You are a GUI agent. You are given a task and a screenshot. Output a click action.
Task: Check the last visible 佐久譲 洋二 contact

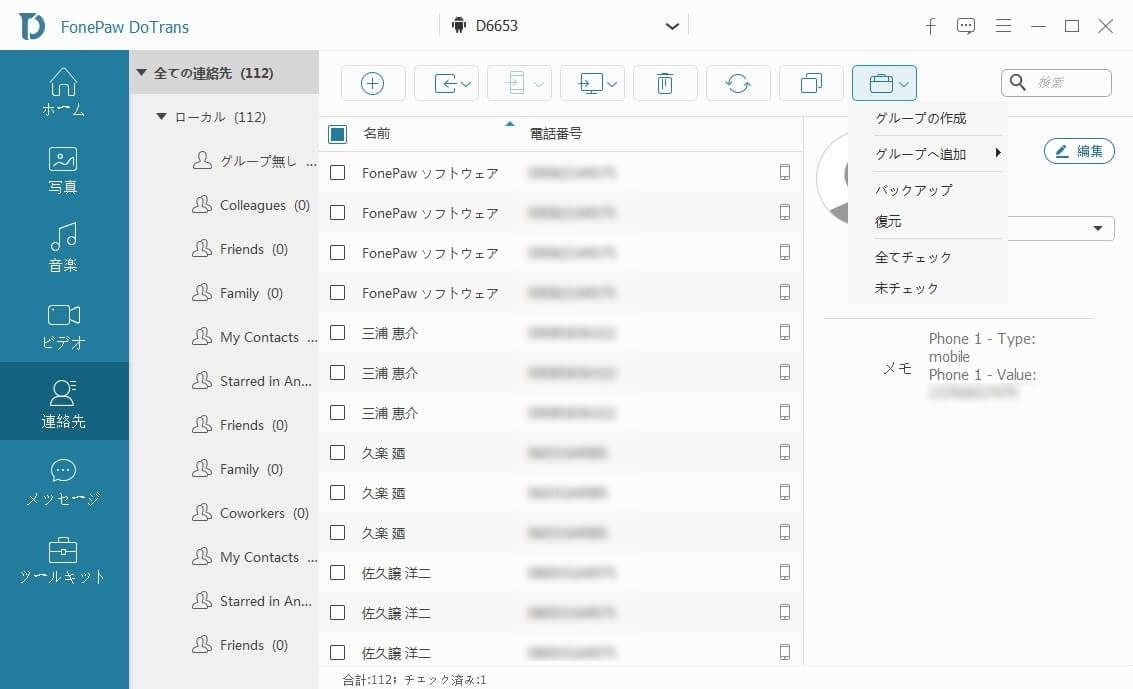tap(337, 652)
